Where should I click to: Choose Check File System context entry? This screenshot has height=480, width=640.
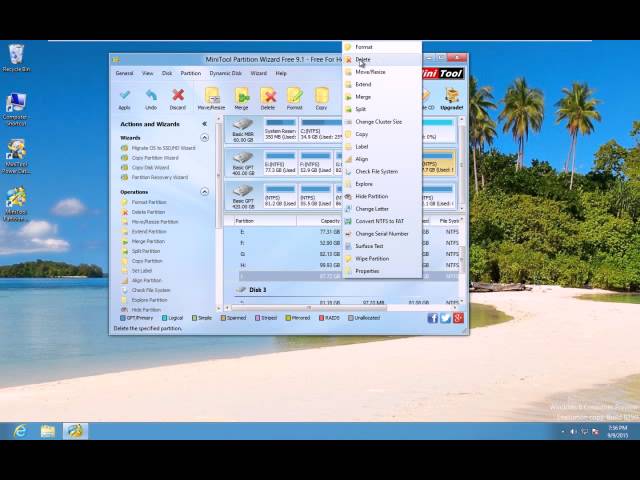(x=382, y=171)
